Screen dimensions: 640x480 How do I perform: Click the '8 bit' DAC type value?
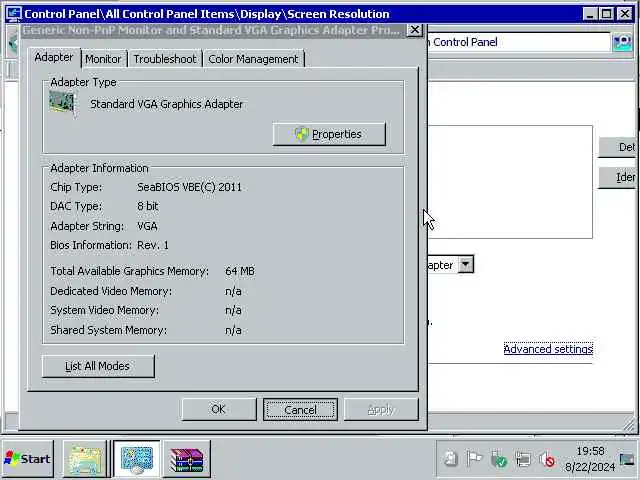click(x=148, y=206)
